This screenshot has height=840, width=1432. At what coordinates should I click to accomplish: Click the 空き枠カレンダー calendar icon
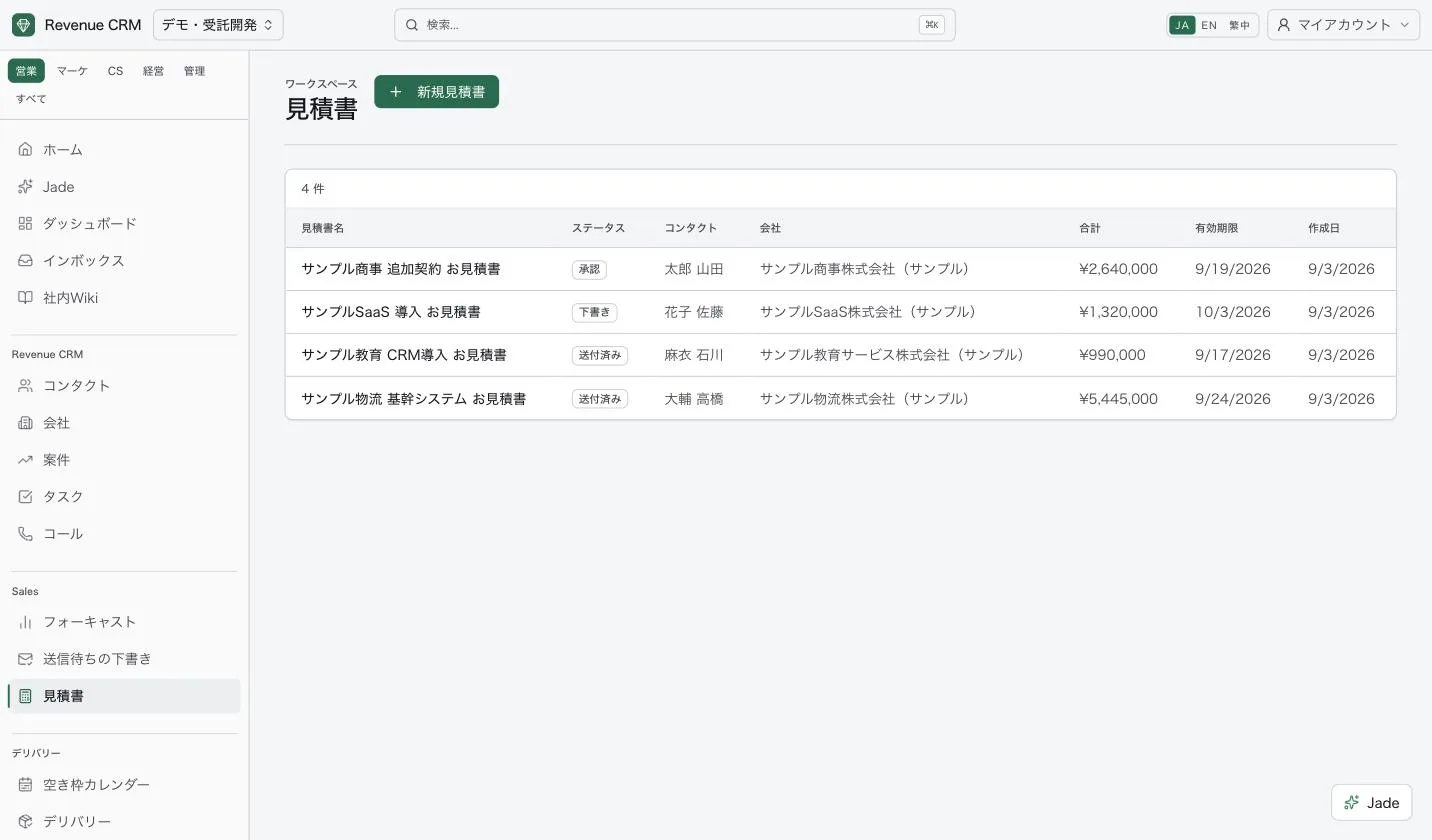click(x=26, y=785)
